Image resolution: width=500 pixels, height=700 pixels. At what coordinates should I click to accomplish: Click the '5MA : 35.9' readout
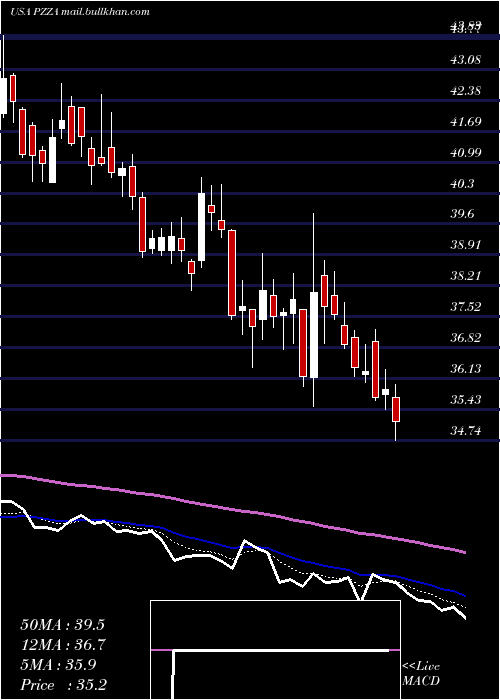(58, 665)
